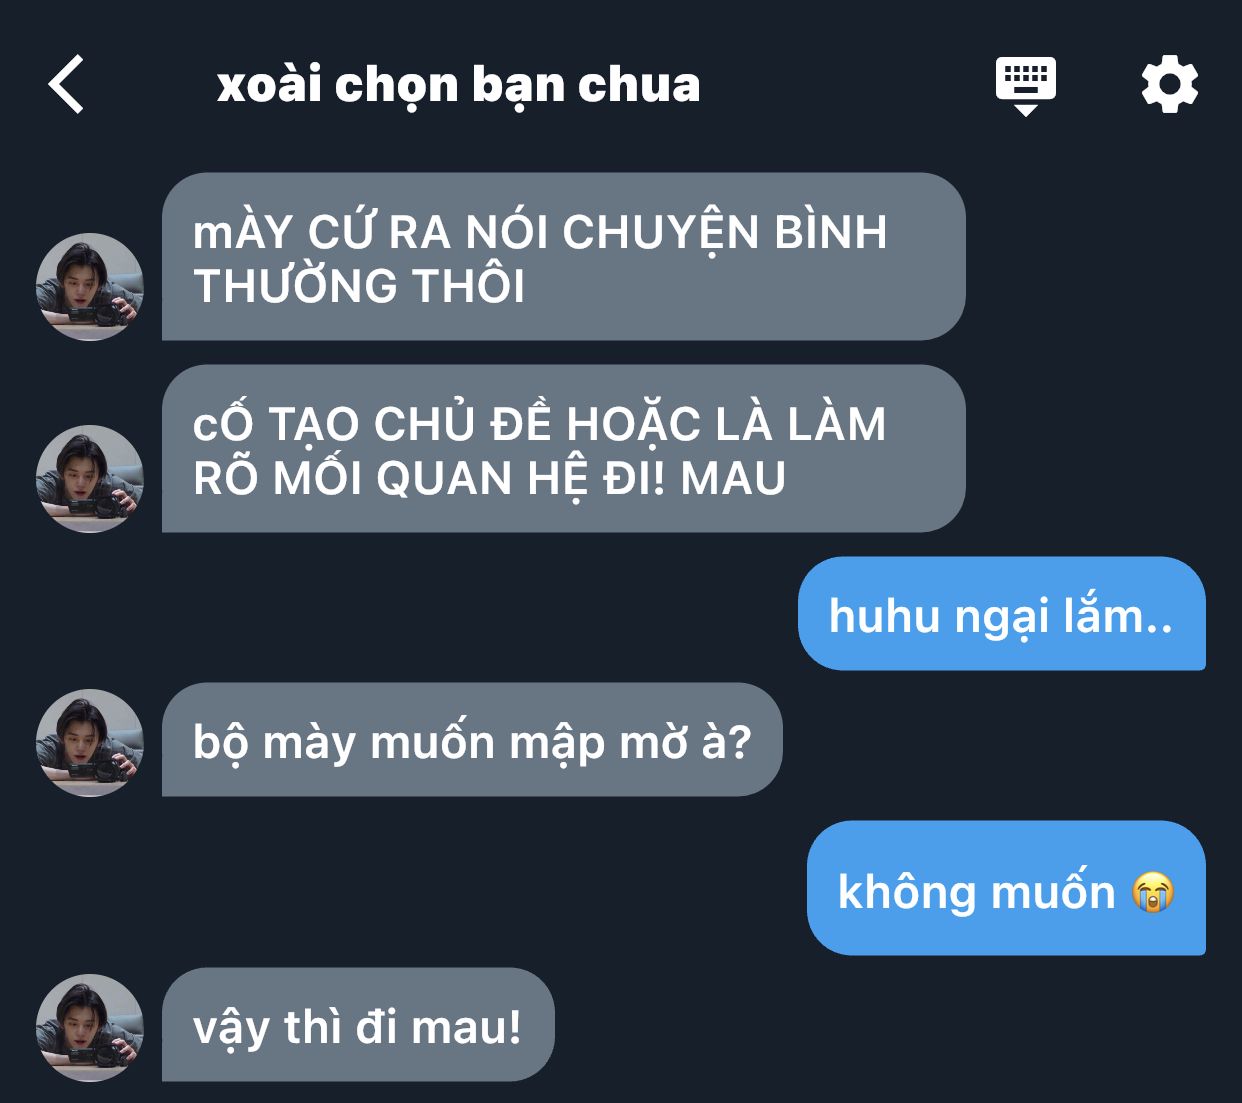Image resolution: width=1242 pixels, height=1103 pixels.
Task: Tap the word MAU ending second gray bubble
Action: click(x=733, y=478)
